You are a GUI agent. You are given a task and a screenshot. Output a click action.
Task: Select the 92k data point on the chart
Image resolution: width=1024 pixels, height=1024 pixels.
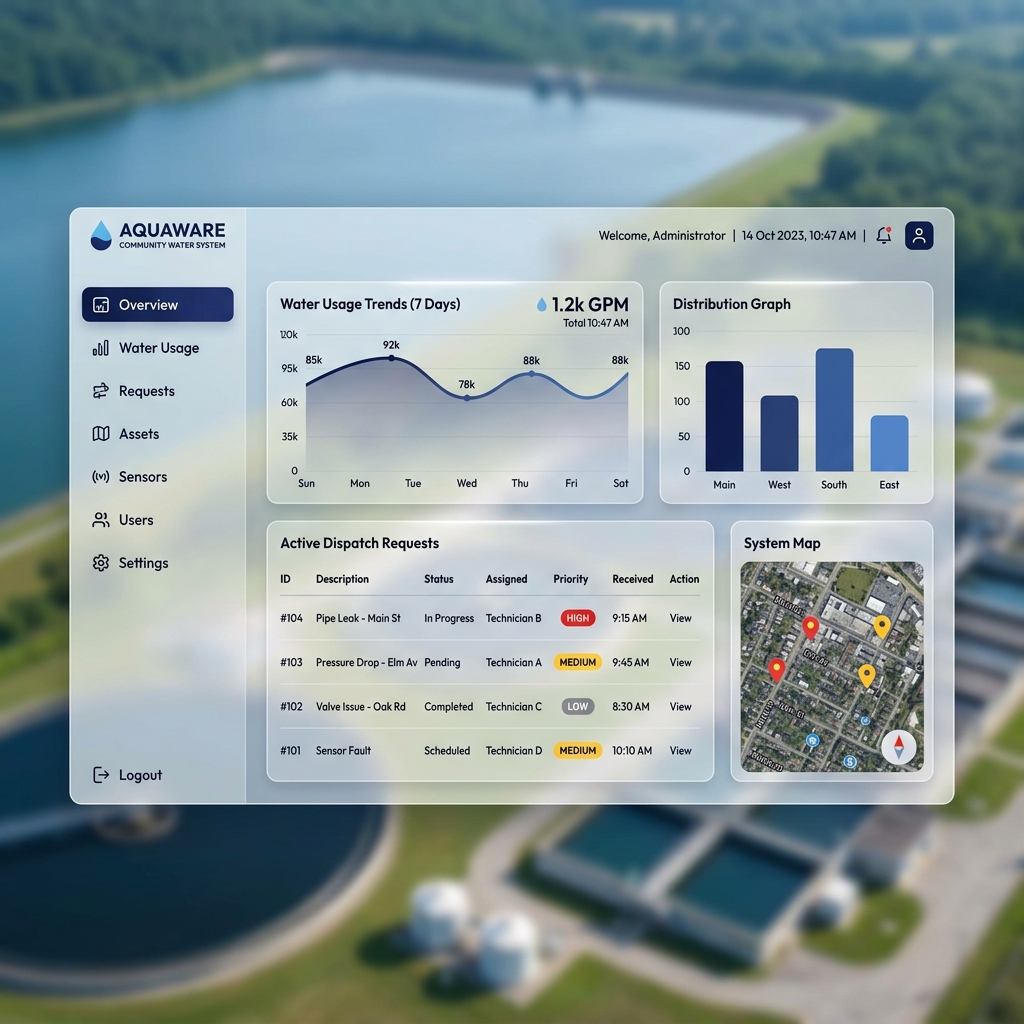[x=391, y=358]
